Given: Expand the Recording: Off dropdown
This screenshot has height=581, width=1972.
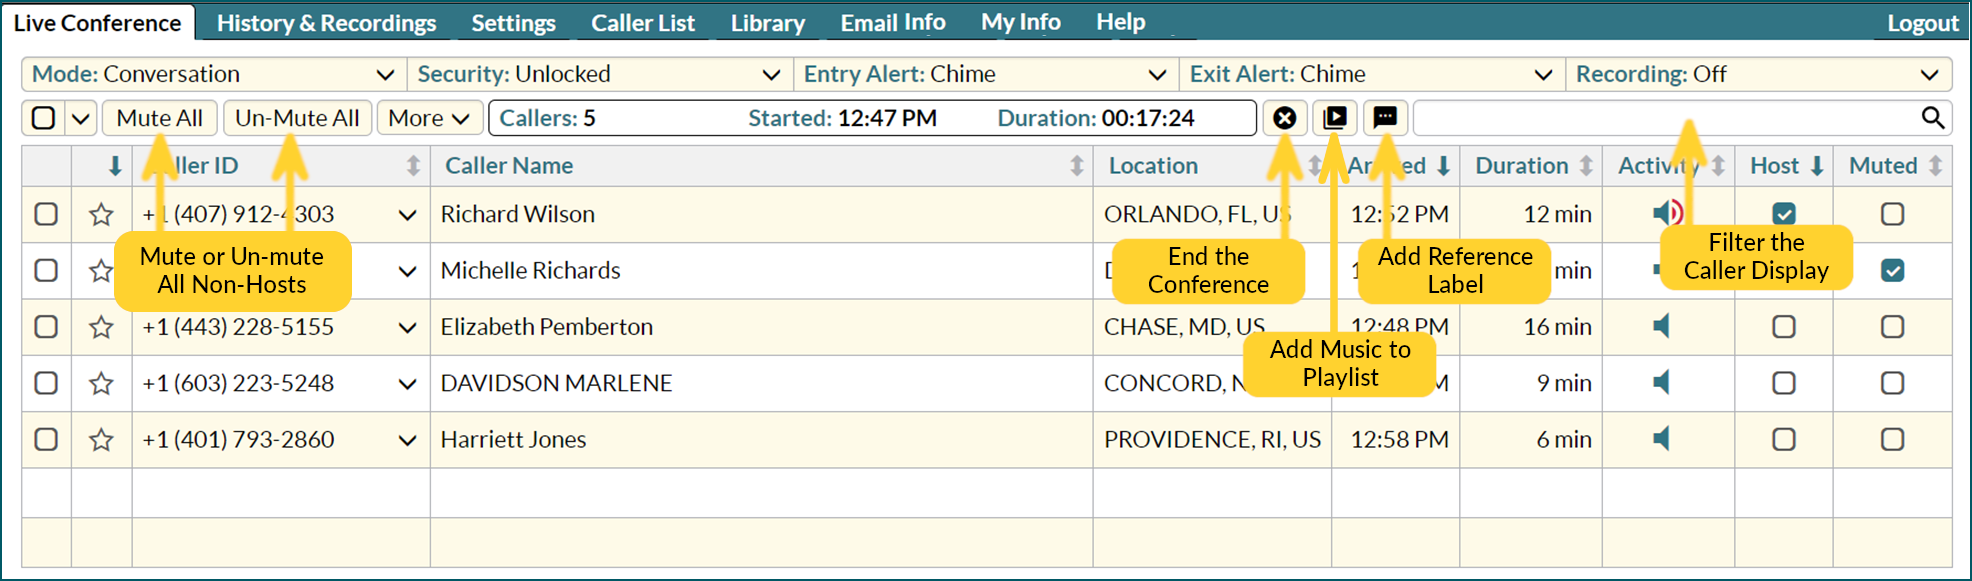Looking at the screenshot, I should 1758,74.
